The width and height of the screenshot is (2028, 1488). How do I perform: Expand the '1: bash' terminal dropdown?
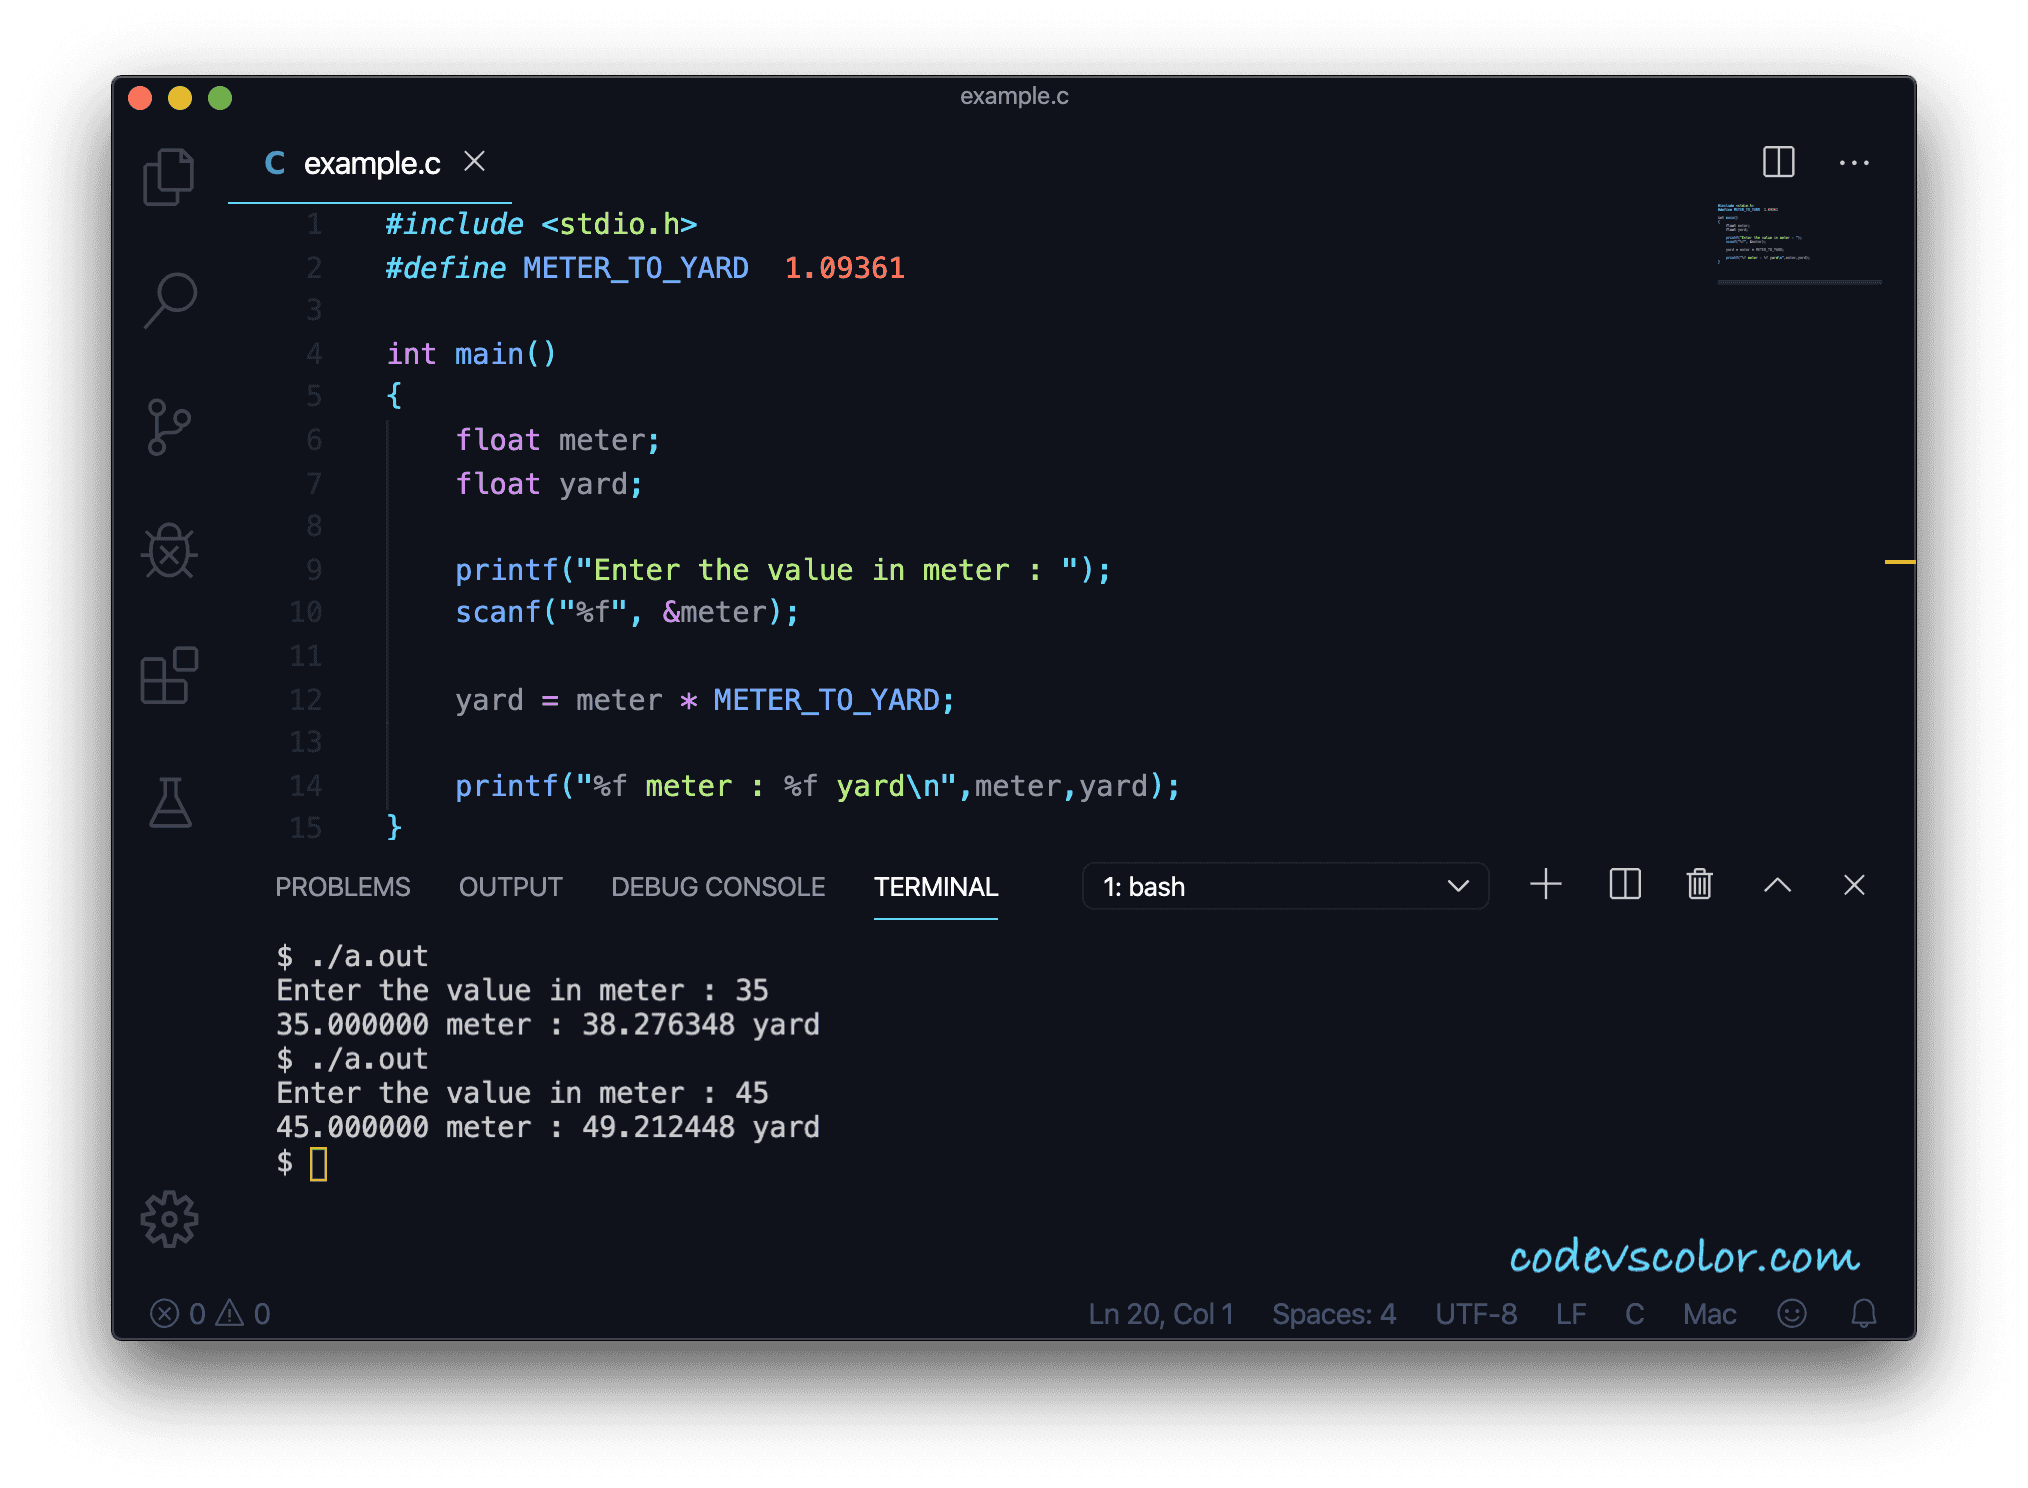tap(1285, 887)
